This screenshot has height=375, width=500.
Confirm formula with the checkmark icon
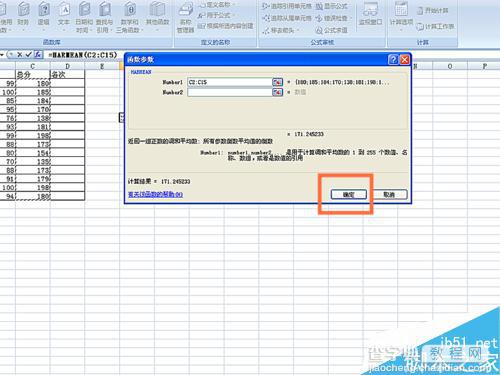[x=29, y=55]
